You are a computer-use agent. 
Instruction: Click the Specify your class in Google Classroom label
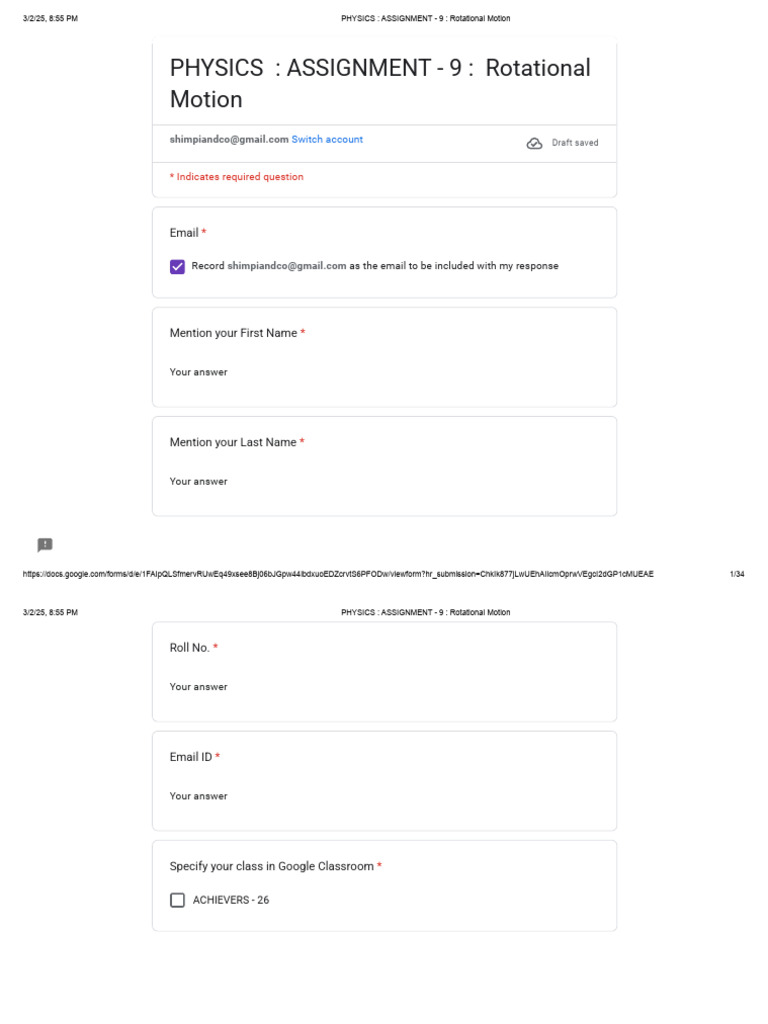coord(272,866)
